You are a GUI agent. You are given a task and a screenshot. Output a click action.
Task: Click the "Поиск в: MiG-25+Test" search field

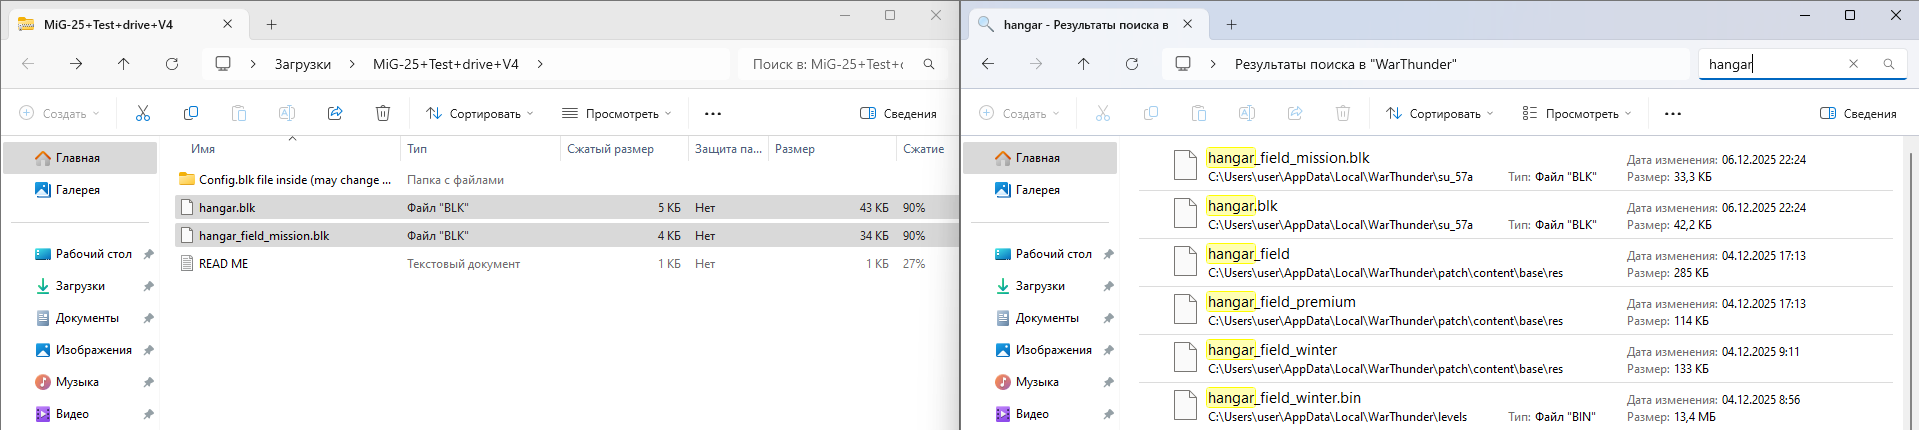(828, 64)
